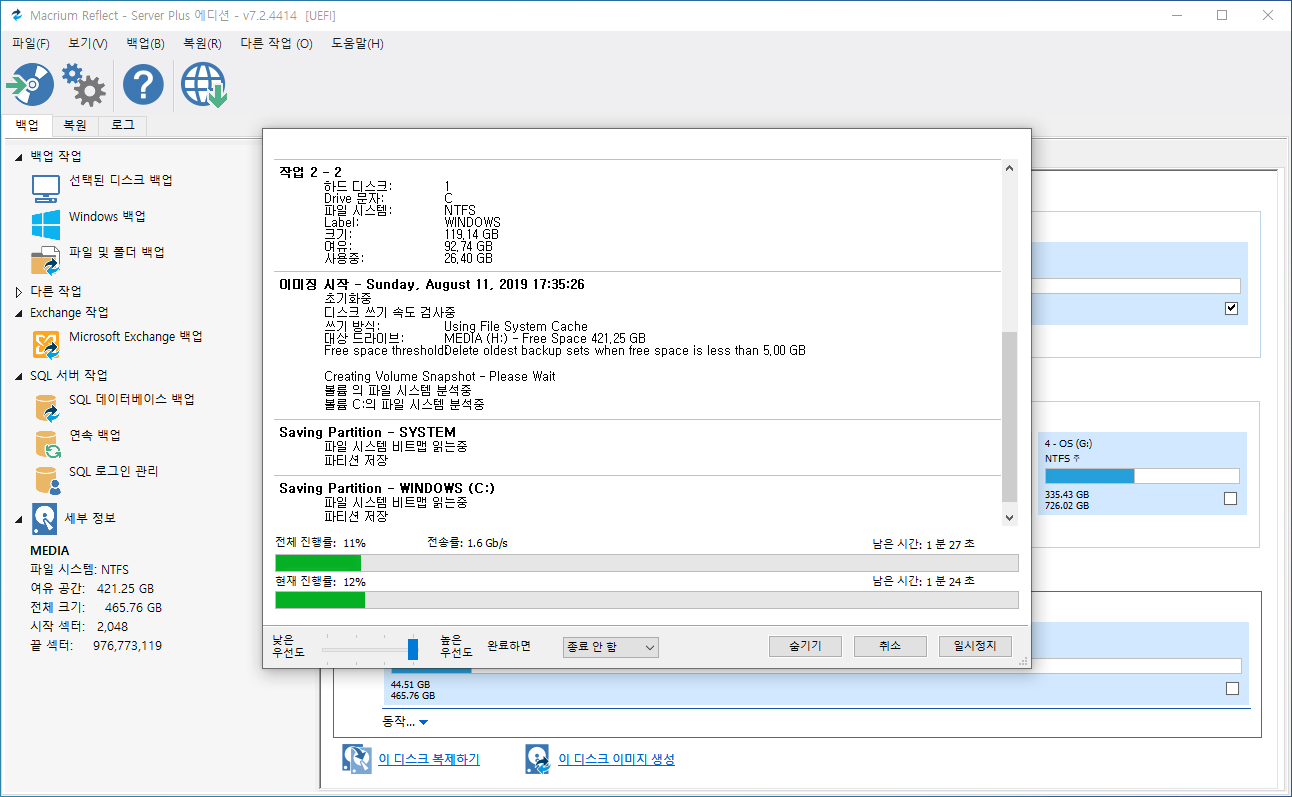Open the help question mark icon
Viewport: 1292px width, 797px height.
tap(143, 85)
